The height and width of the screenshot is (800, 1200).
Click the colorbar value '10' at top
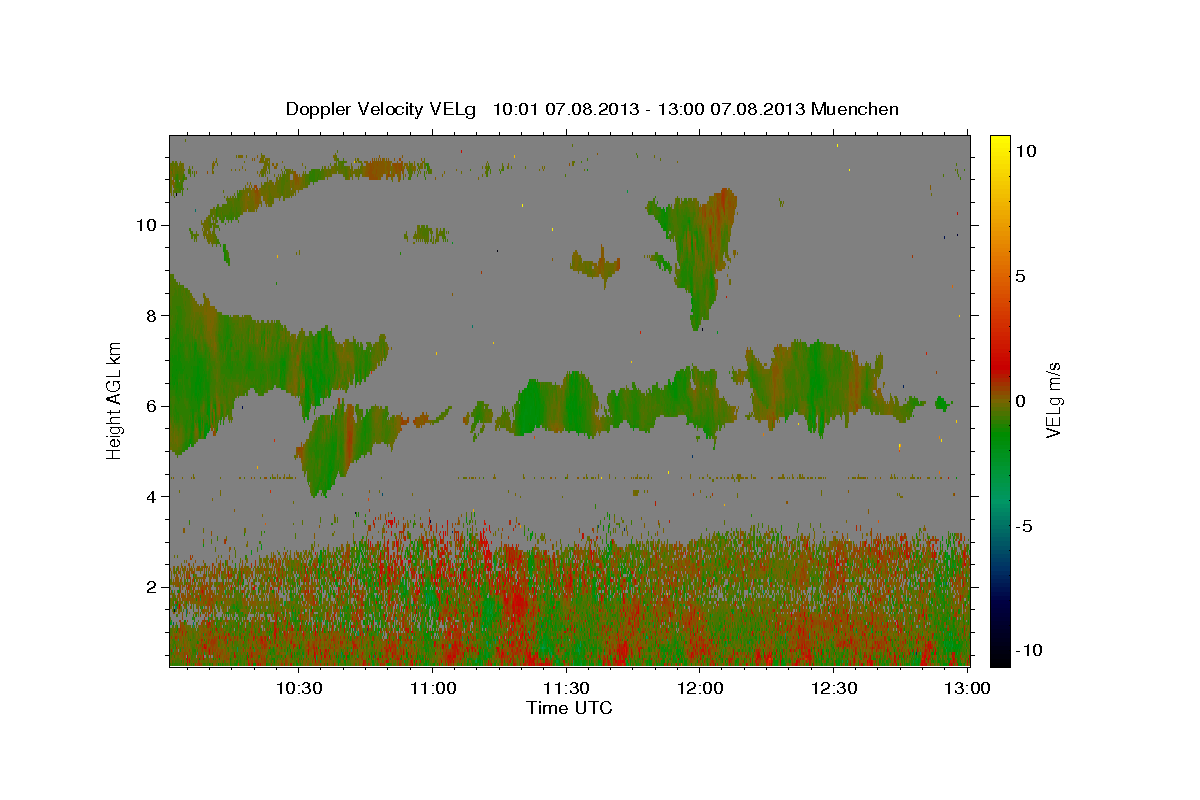click(x=1025, y=151)
